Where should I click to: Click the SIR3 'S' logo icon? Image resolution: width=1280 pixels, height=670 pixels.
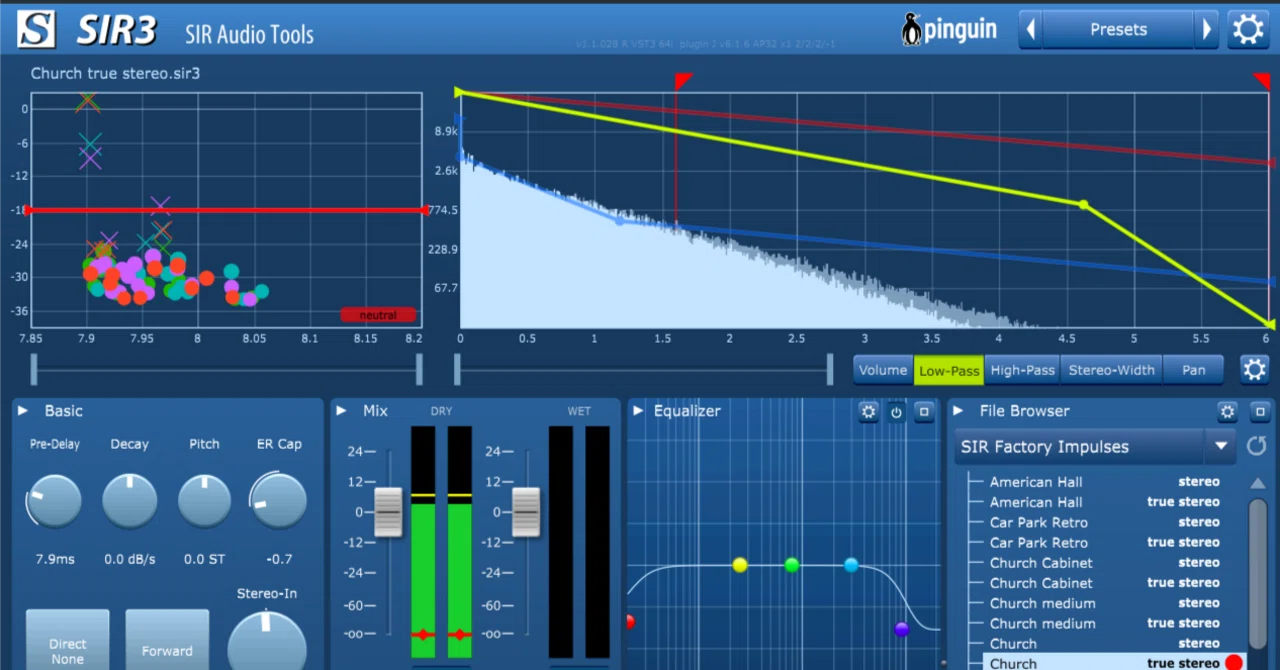point(36,29)
